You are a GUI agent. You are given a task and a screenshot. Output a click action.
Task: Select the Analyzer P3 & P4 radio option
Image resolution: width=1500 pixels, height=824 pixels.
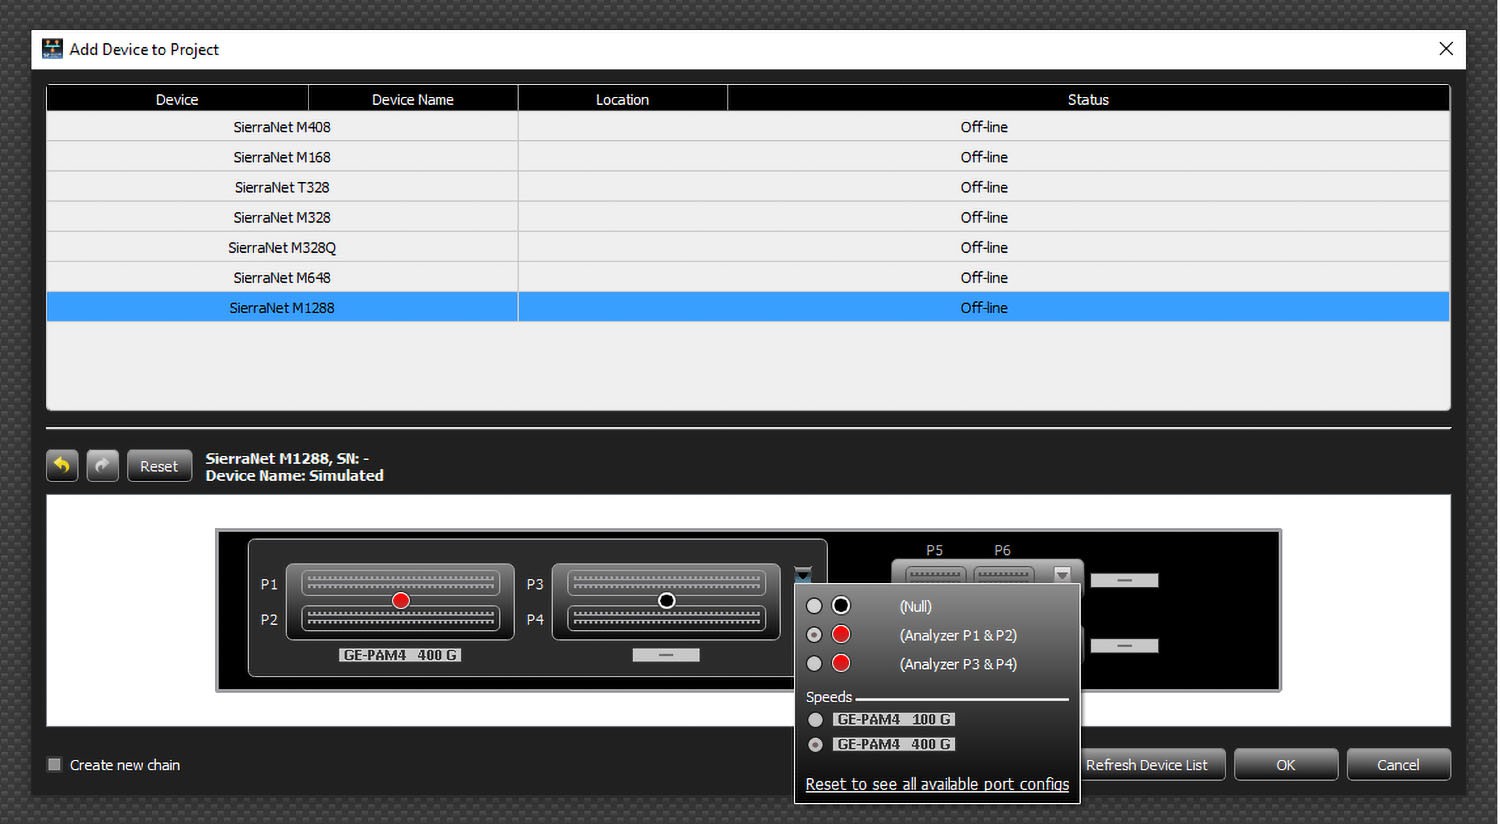point(814,664)
